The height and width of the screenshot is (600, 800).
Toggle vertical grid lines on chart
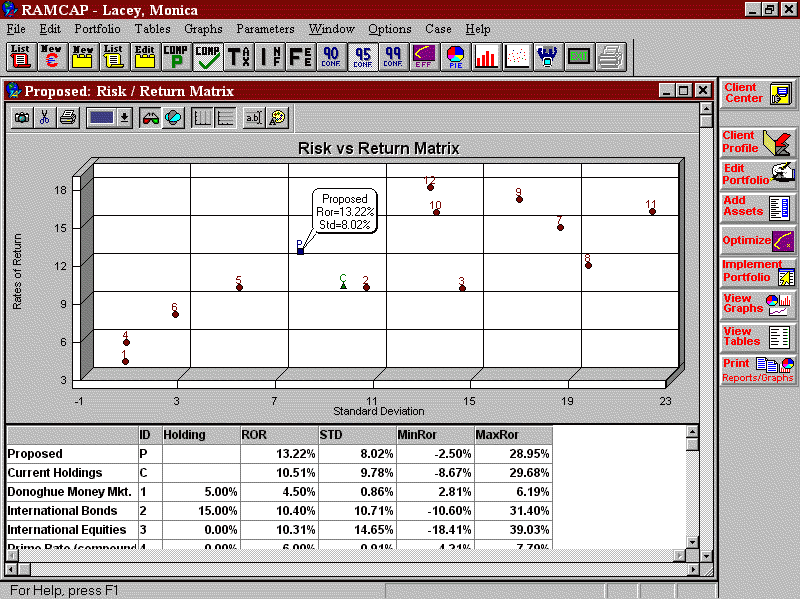(202, 117)
